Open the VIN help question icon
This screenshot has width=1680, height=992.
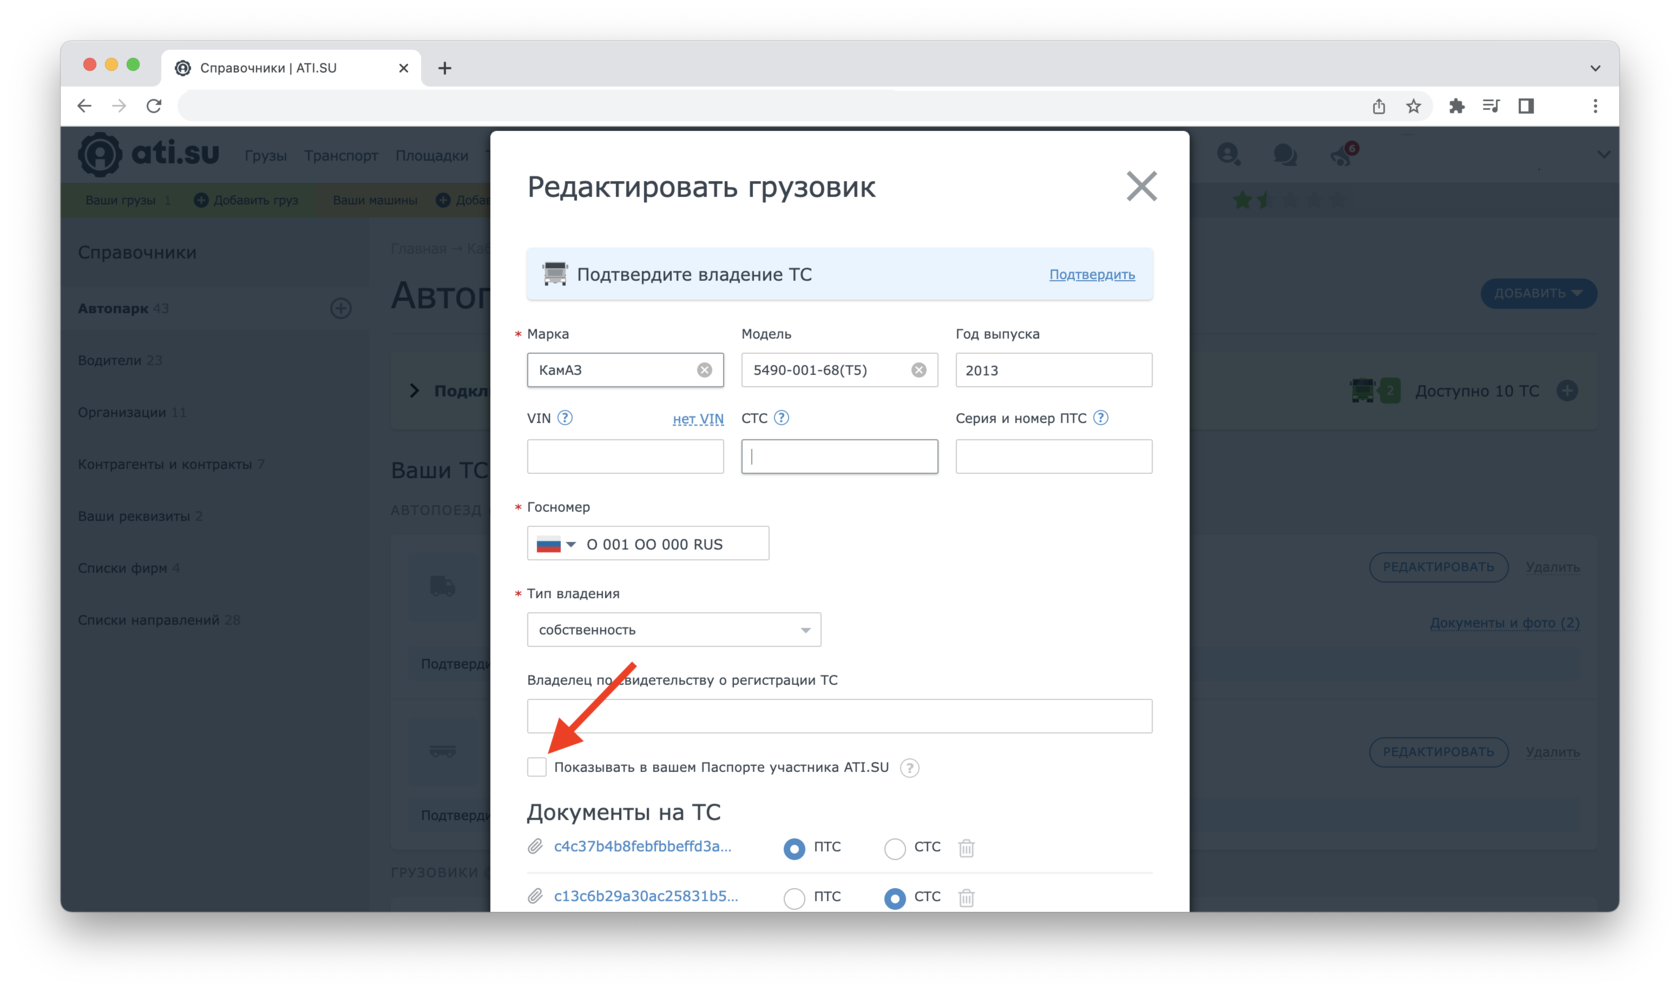click(x=565, y=418)
